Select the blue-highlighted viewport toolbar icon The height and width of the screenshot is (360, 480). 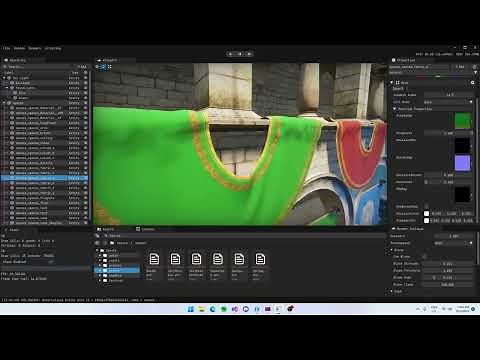(x=103, y=67)
